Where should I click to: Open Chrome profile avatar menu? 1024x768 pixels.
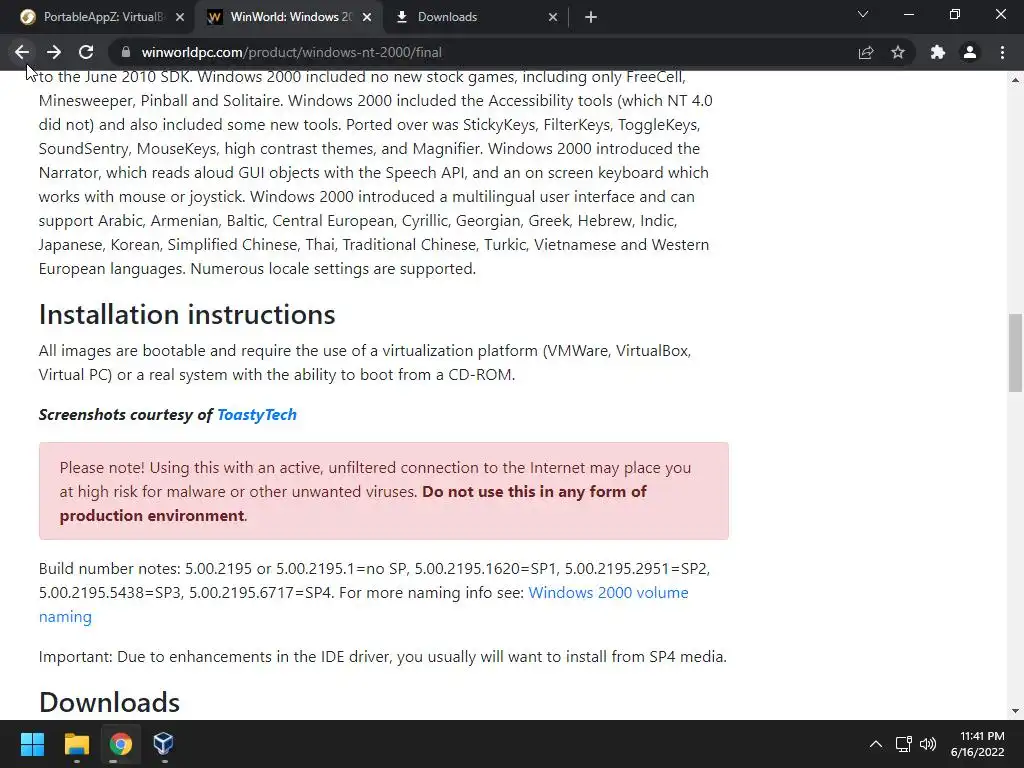(x=970, y=52)
